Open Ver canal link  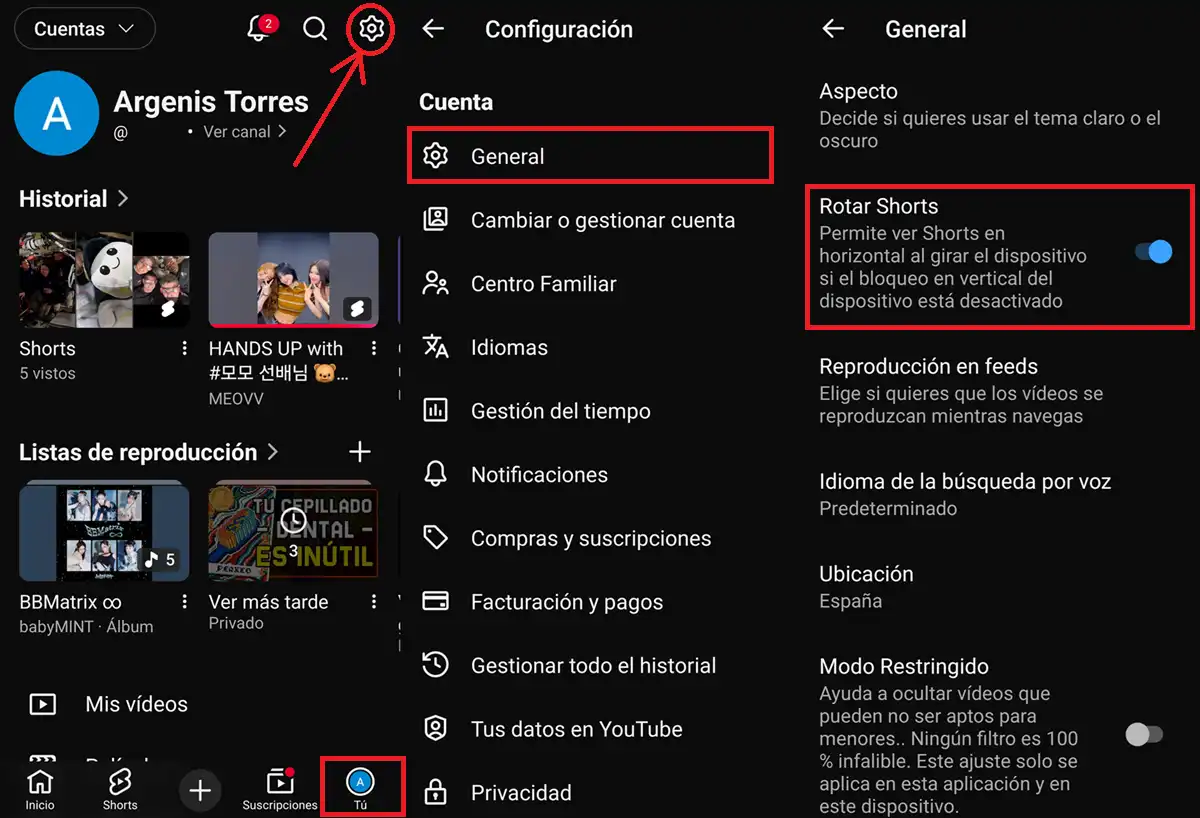pyautogui.click(x=238, y=131)
